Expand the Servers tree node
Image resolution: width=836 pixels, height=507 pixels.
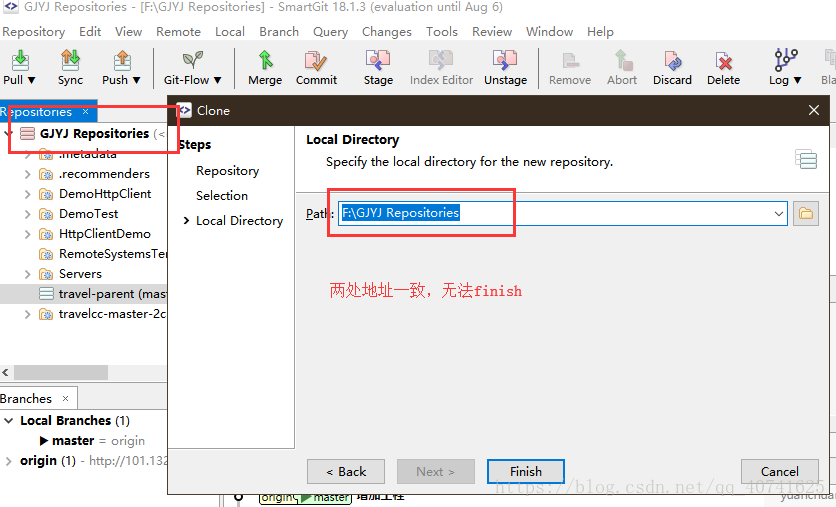point(28,274)
